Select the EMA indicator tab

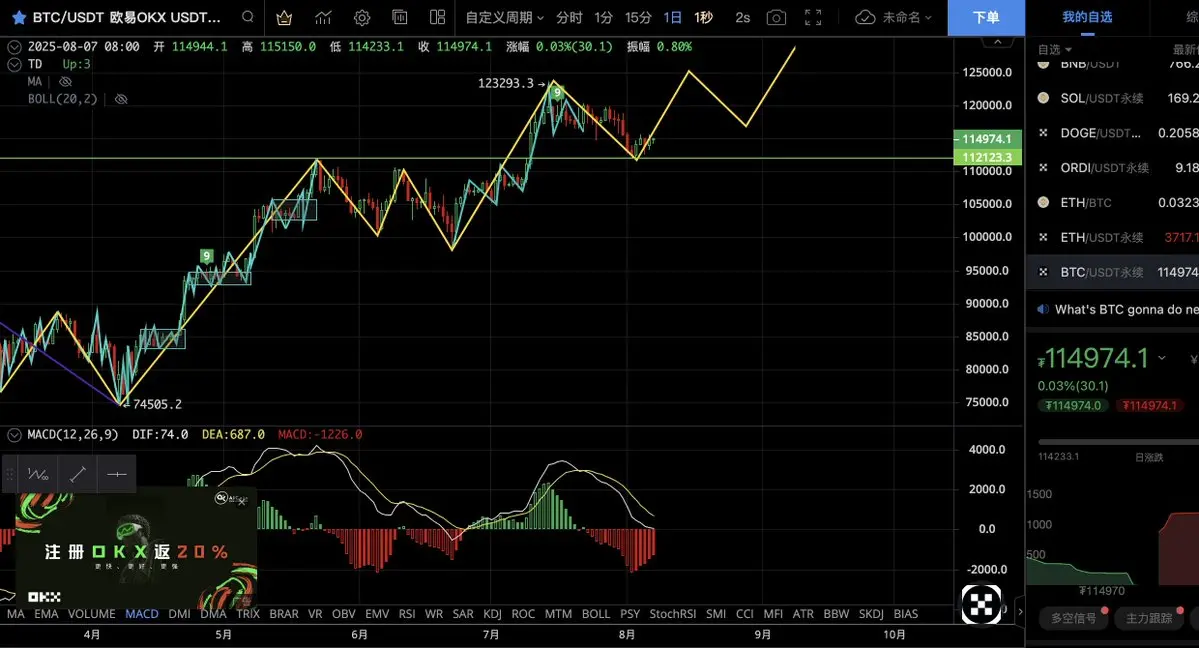pos(46,614)
